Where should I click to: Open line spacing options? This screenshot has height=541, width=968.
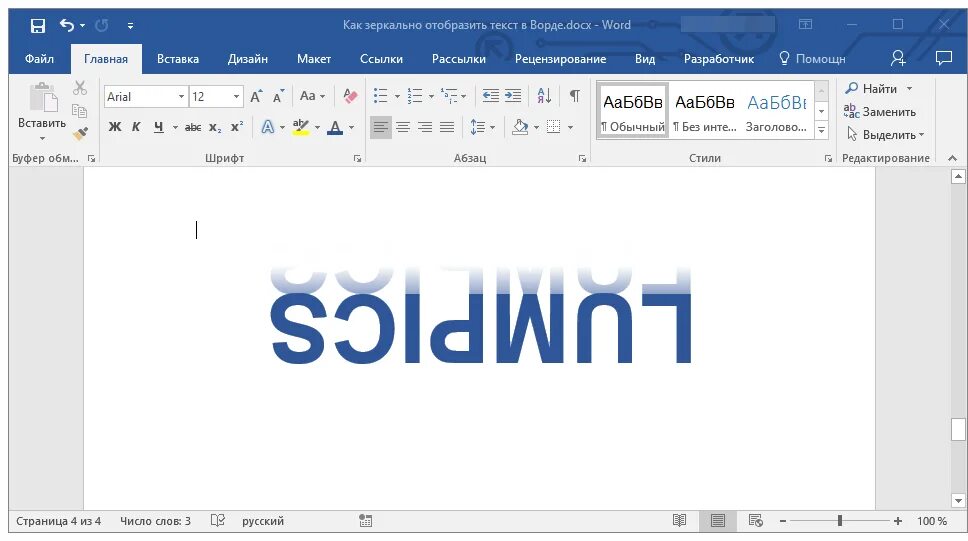coord(482,127)
